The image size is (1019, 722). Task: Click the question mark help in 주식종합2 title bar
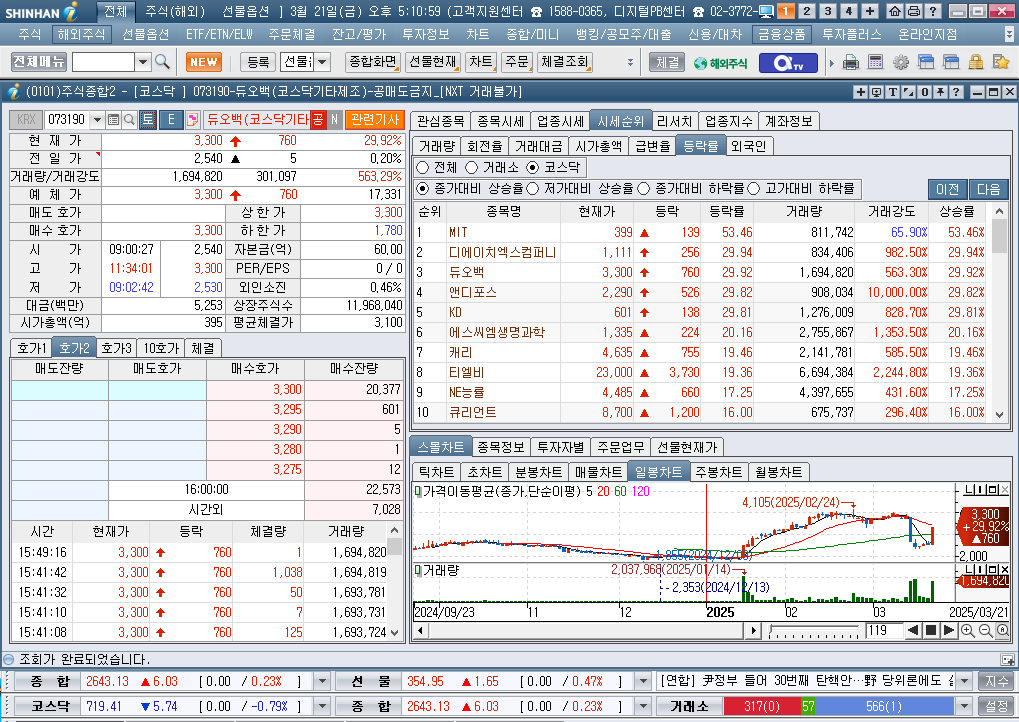click(956, 92)
